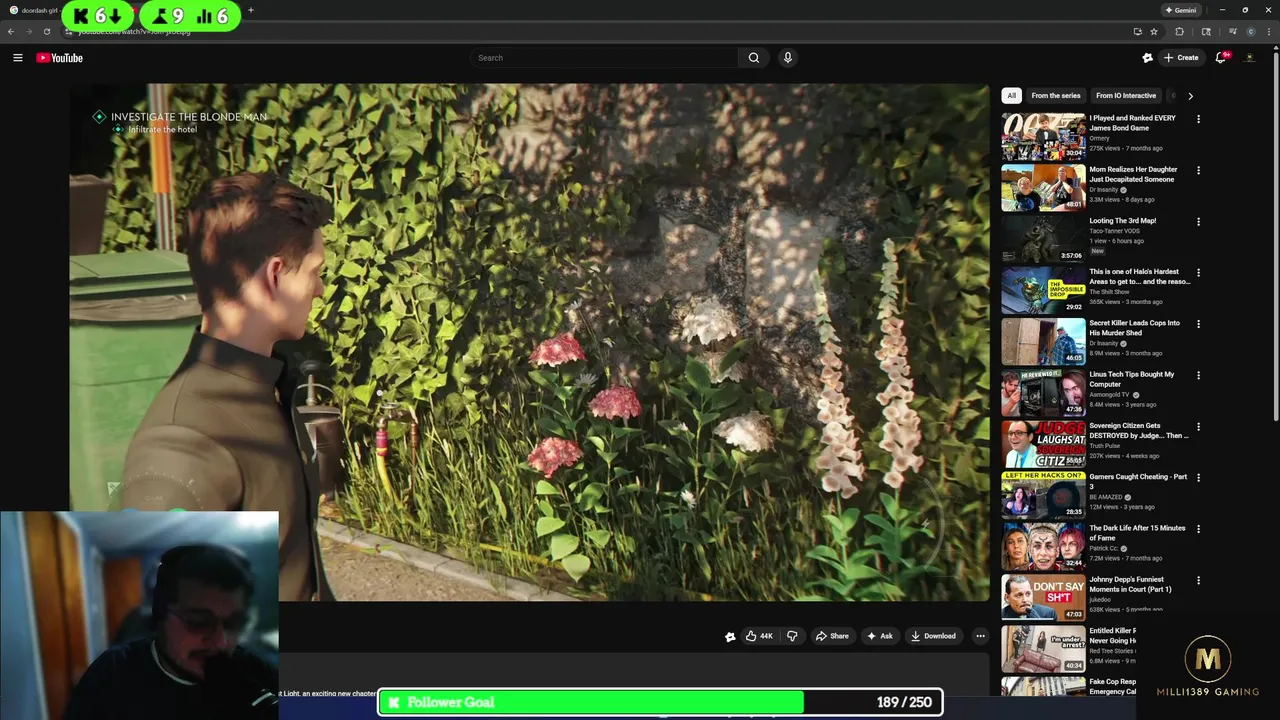Viewport: 1280px width, 720px height.
Task: Open Entitled Killer video thumbnail
Action: tap(1043, 649)
